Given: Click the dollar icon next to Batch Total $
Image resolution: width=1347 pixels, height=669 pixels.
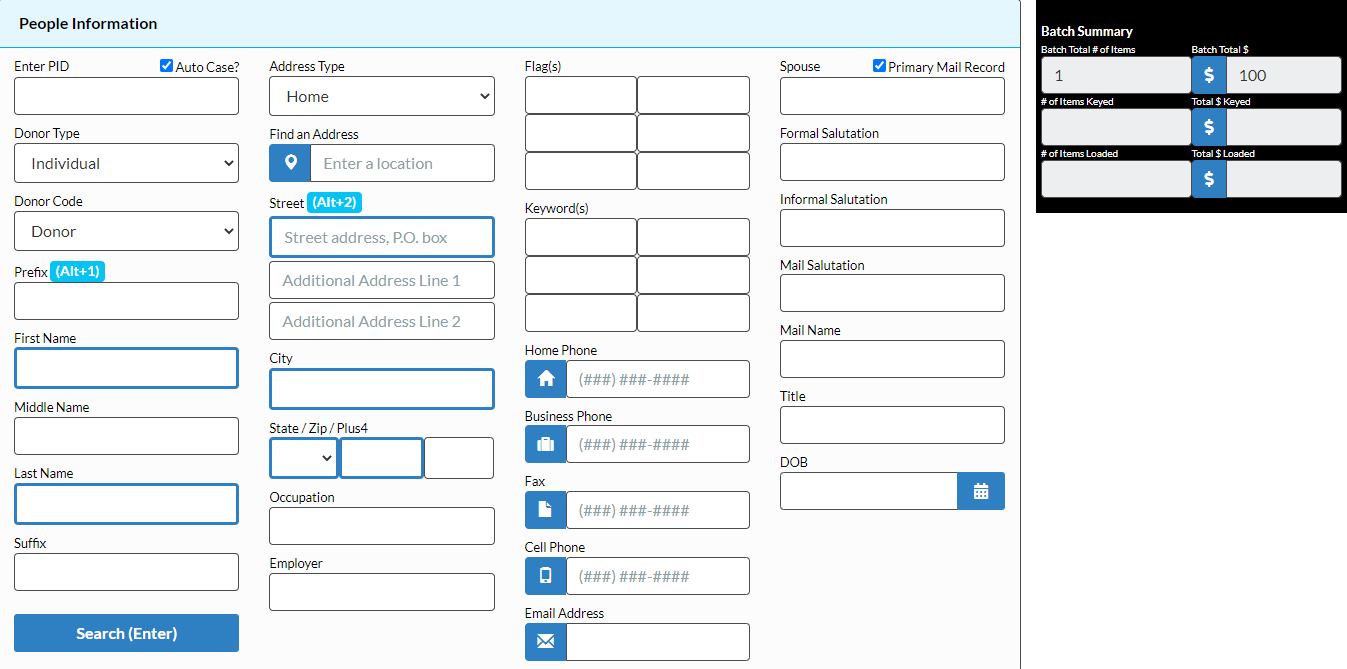Looking at the screenshot, I should 1209,74.
